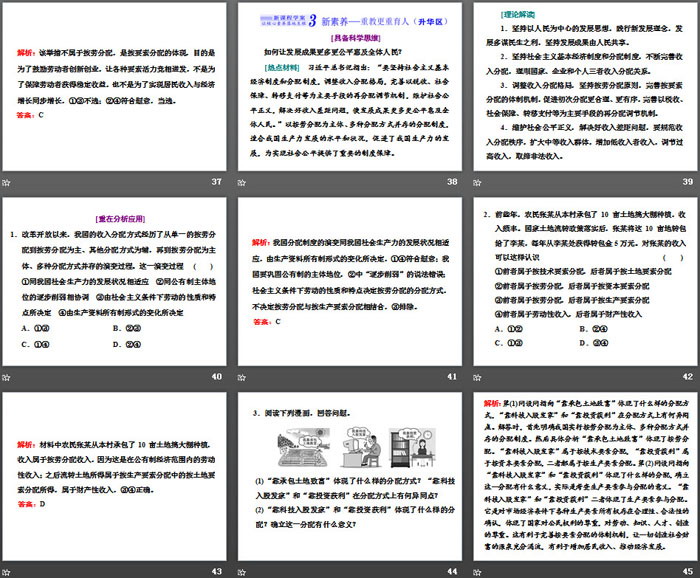Open slide 43 thumbnail with answer D

click(114, 476)
